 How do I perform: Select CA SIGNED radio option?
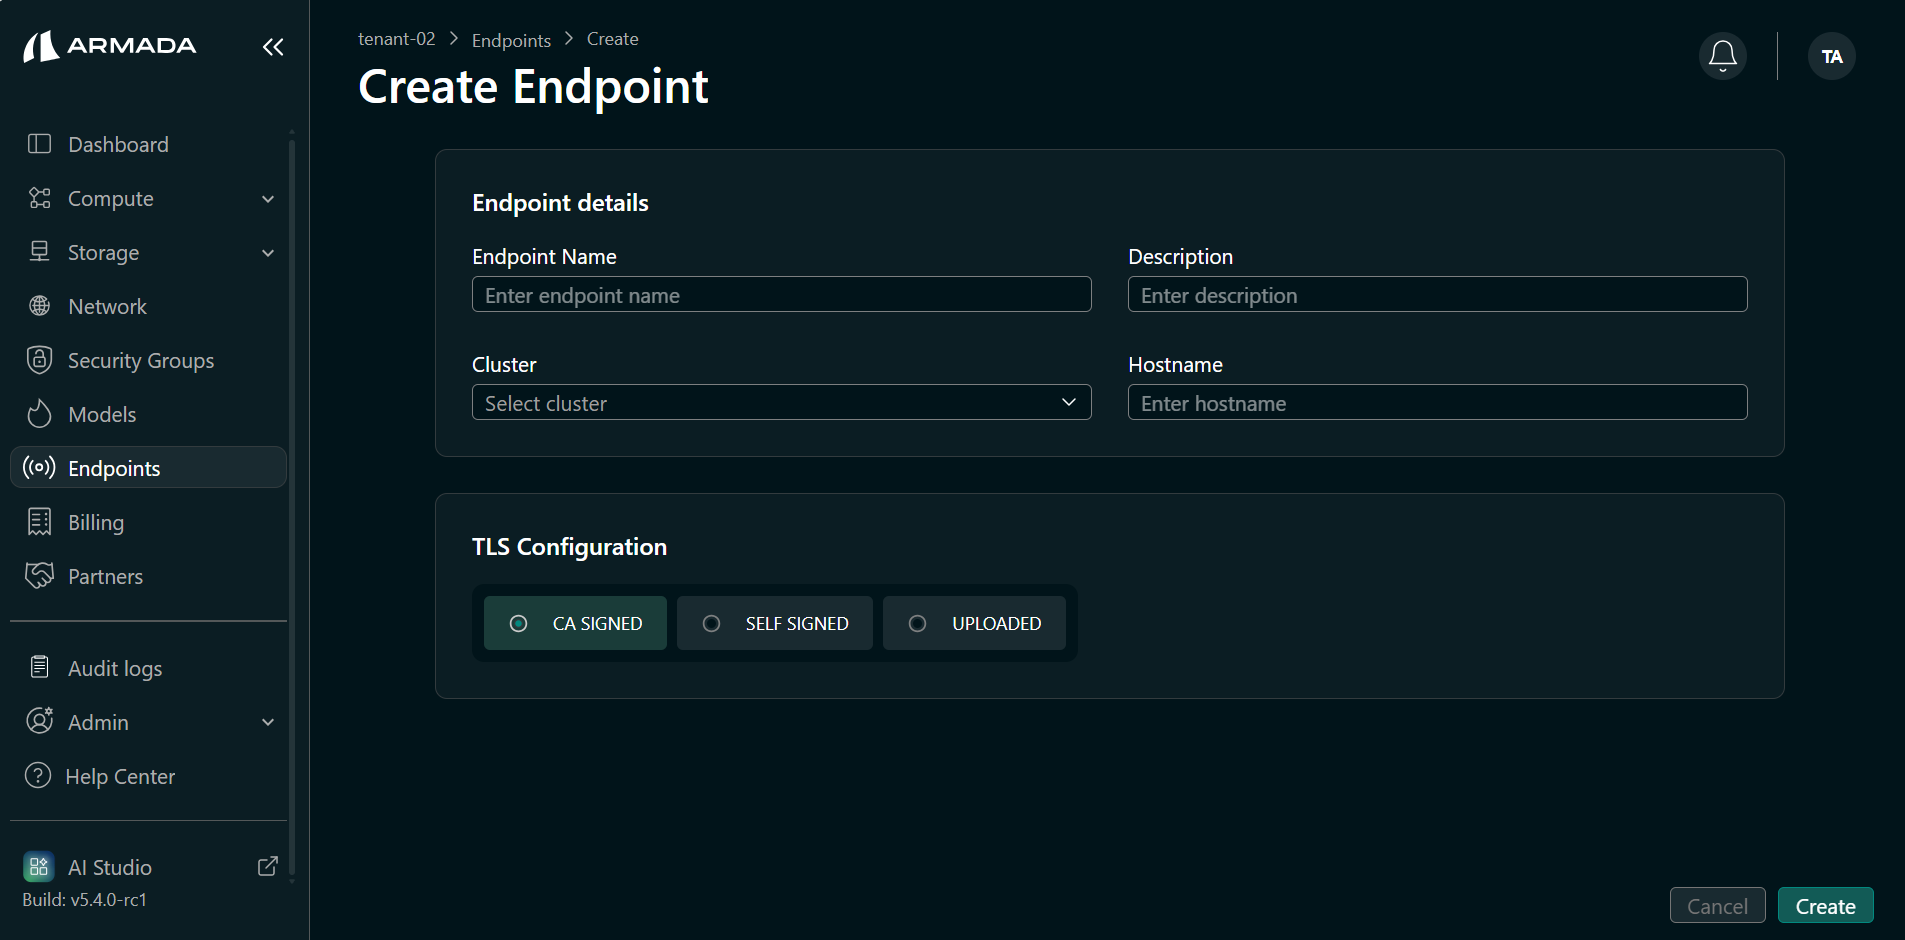pyautogui.click(x=575, y=623)
